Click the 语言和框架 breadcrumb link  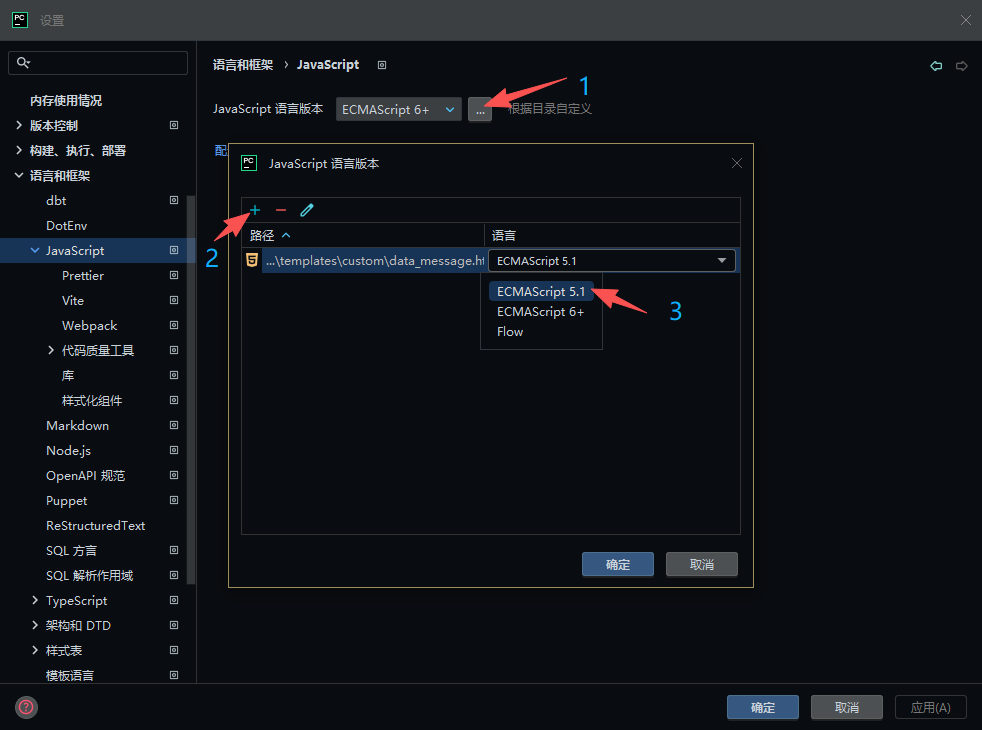click(x=243, y=64)
